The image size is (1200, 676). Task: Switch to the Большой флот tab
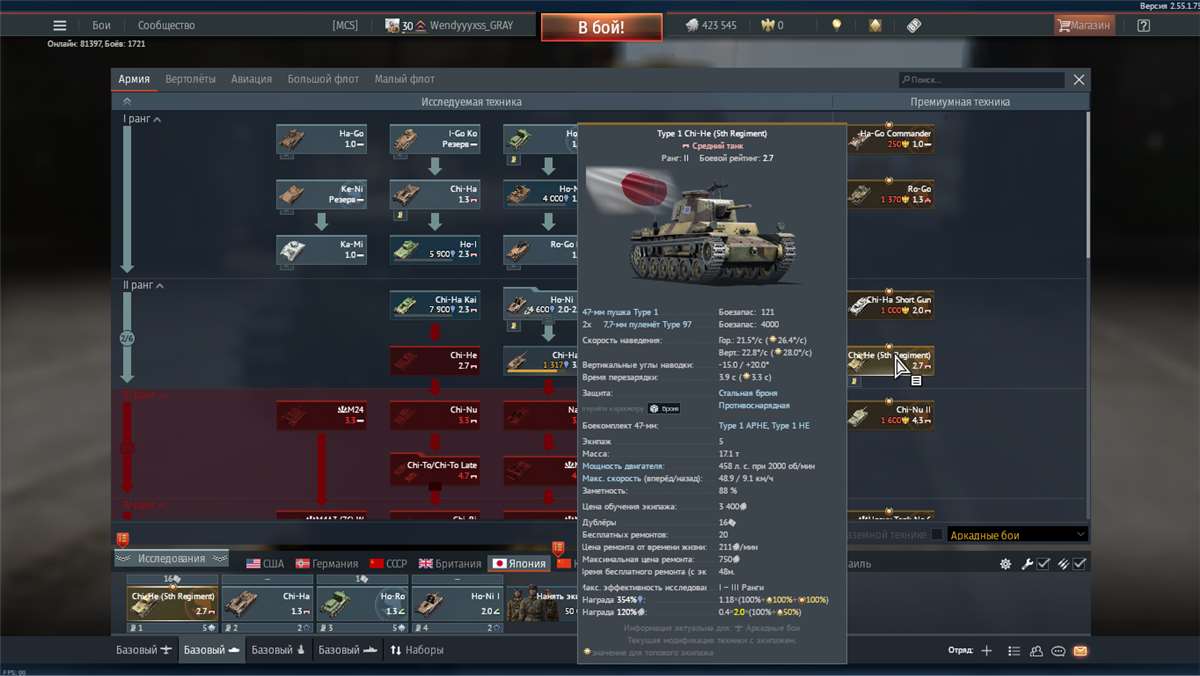point(323,79)
